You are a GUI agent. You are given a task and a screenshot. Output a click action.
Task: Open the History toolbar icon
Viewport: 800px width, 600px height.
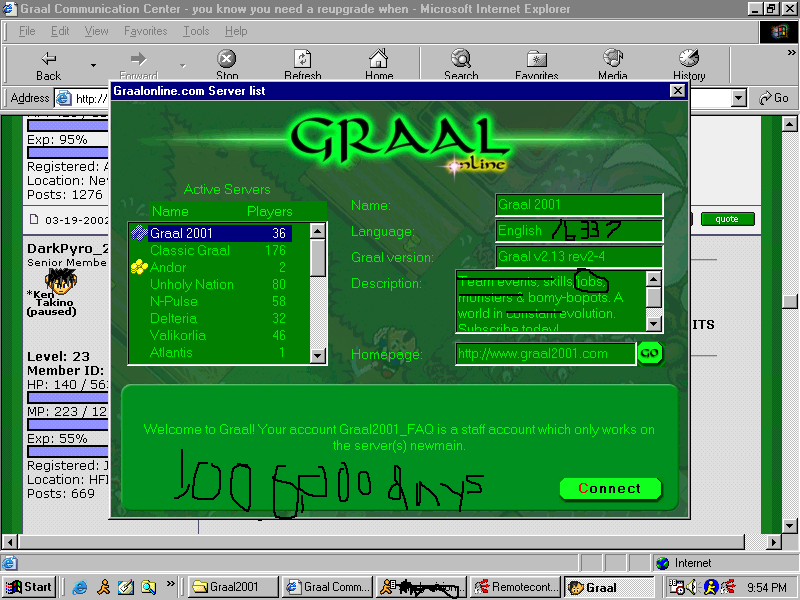689,59
